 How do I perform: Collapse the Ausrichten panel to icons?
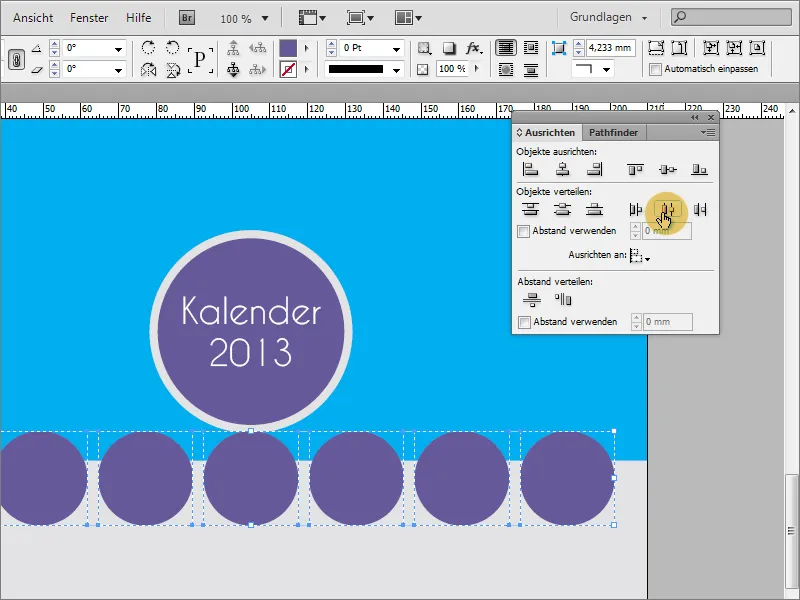pyautogui.click(x=695, y=118)
